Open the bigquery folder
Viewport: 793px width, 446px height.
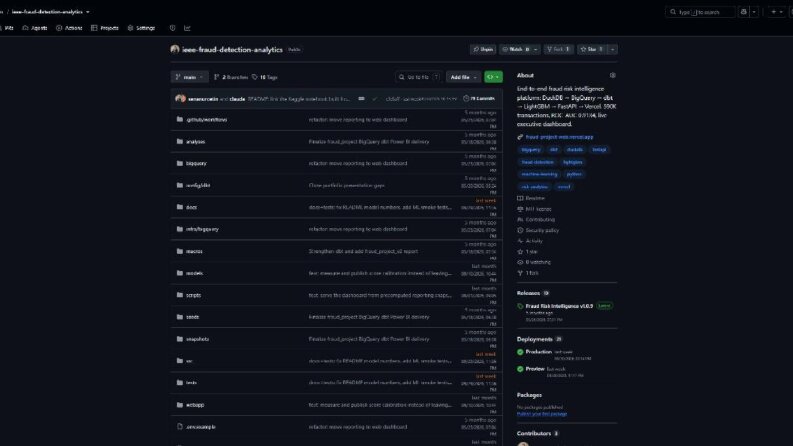[x=196, y=163]
